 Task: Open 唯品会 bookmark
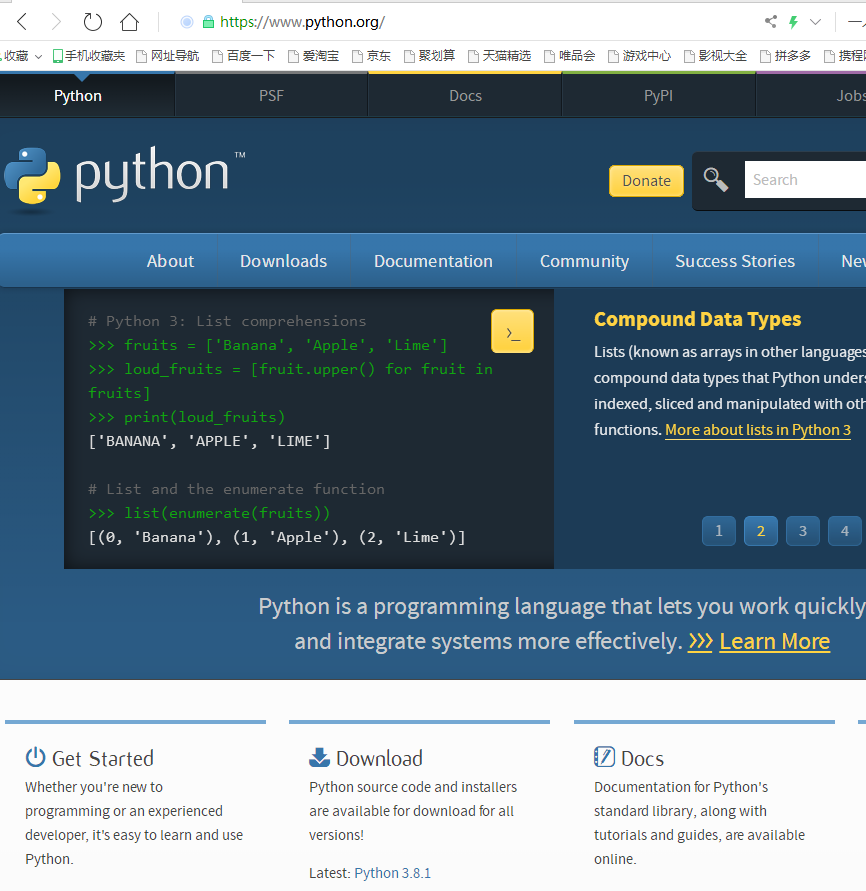pos(570,56)
